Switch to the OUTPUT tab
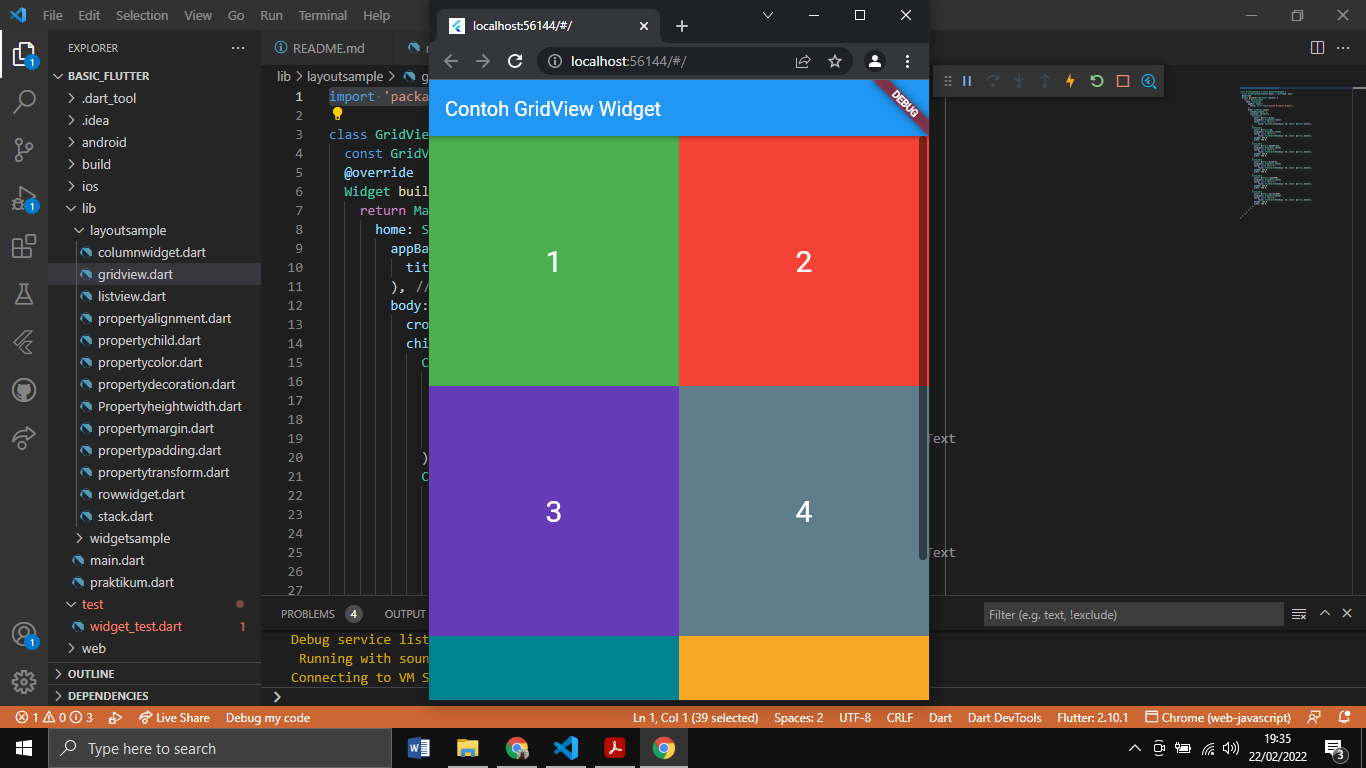Viewport: 1366px width, 768px height. tap(404, 613)
